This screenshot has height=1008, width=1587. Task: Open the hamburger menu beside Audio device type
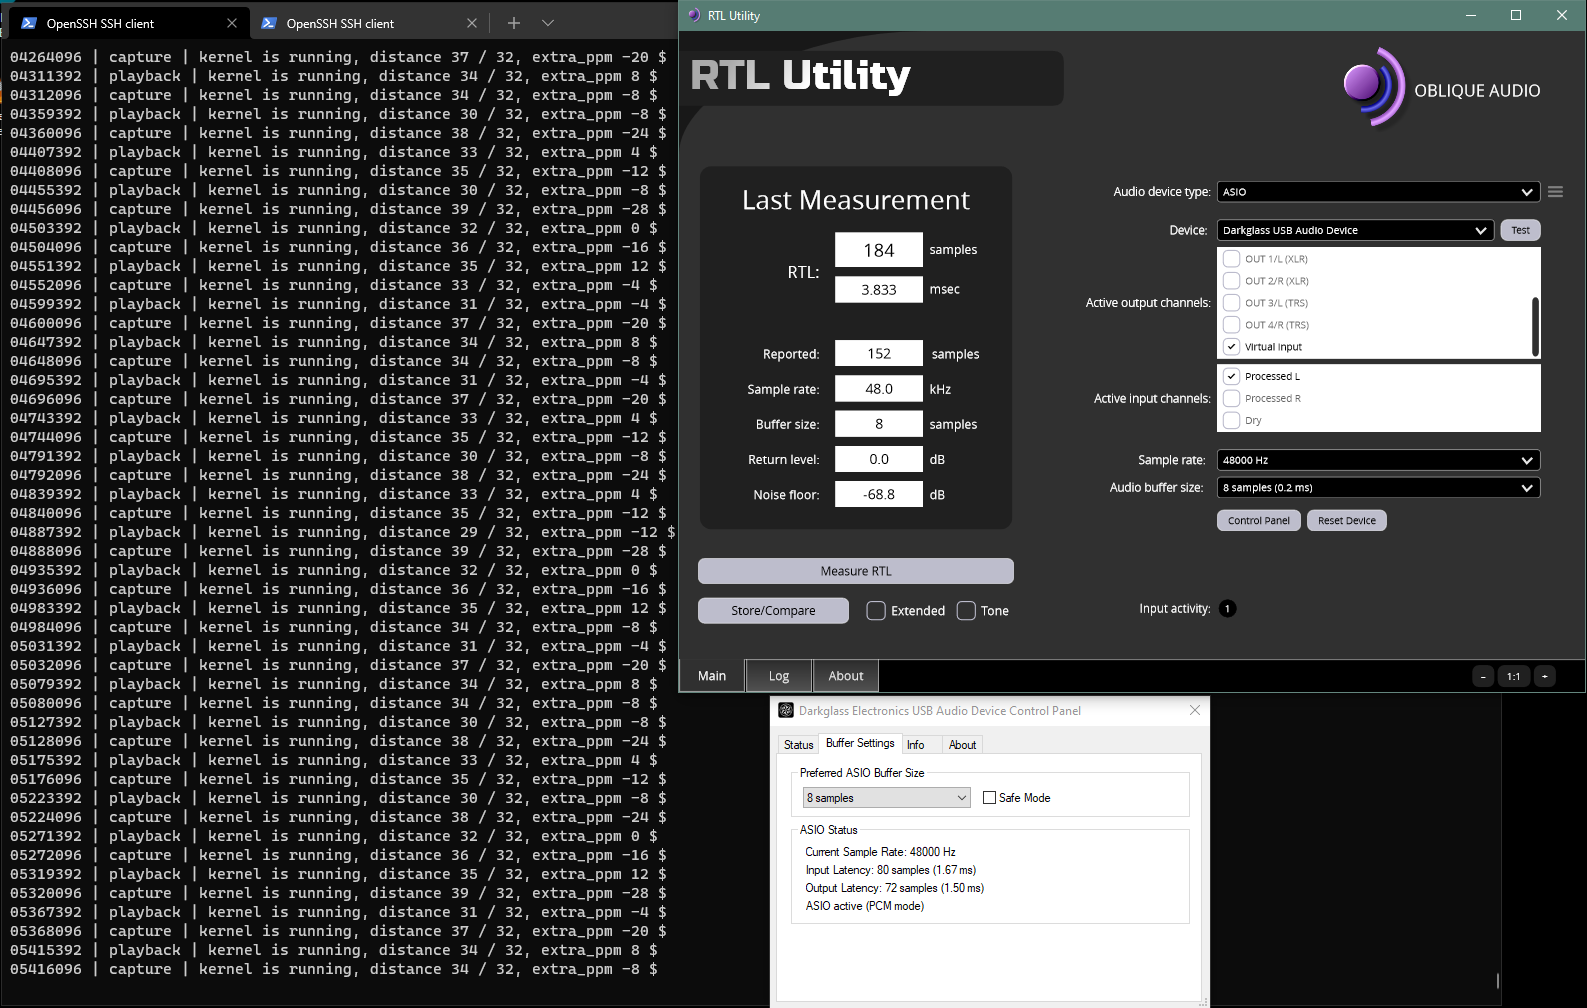pos(1555,192)
